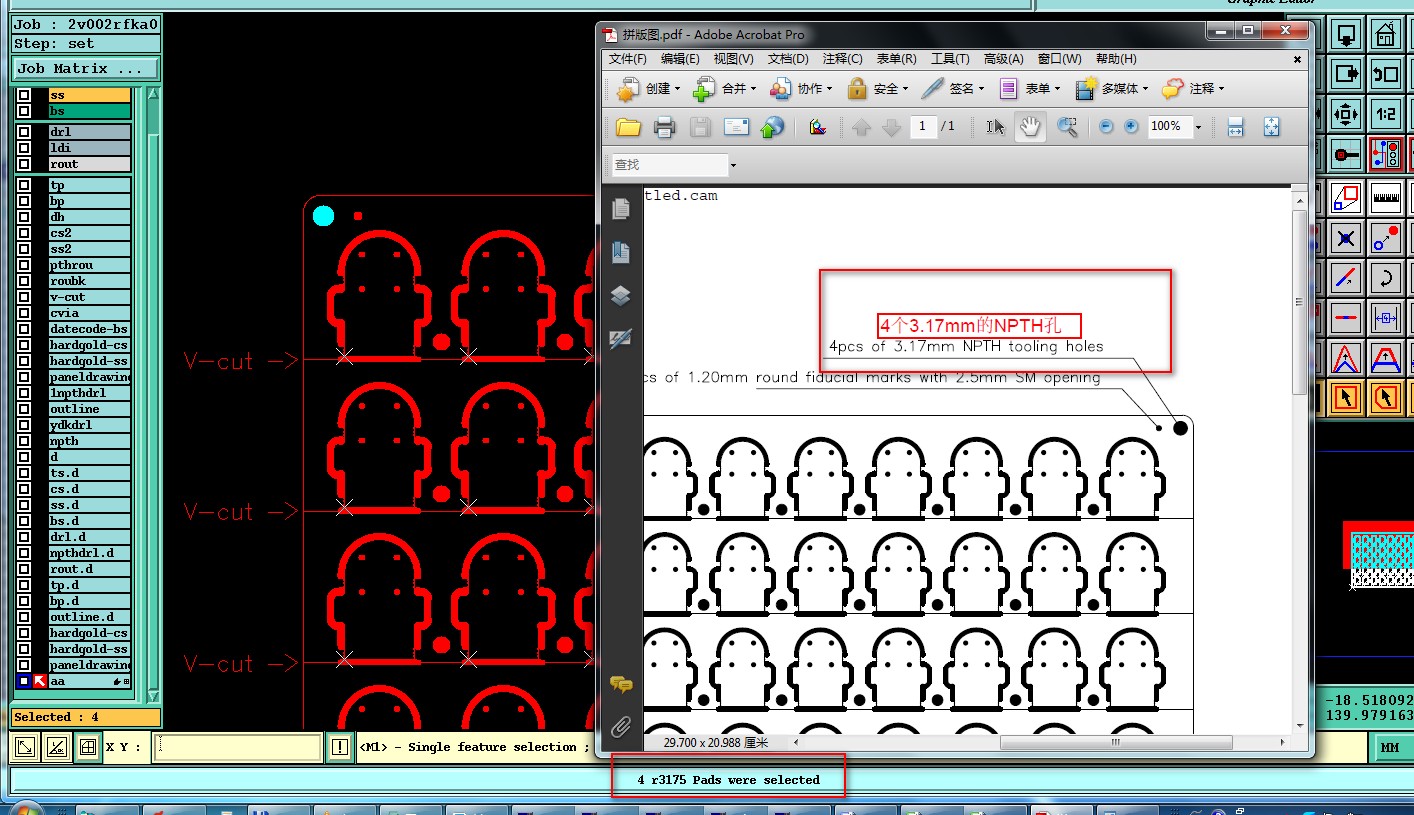Open folder icon in Acrobat toolbar

point(628,127)
